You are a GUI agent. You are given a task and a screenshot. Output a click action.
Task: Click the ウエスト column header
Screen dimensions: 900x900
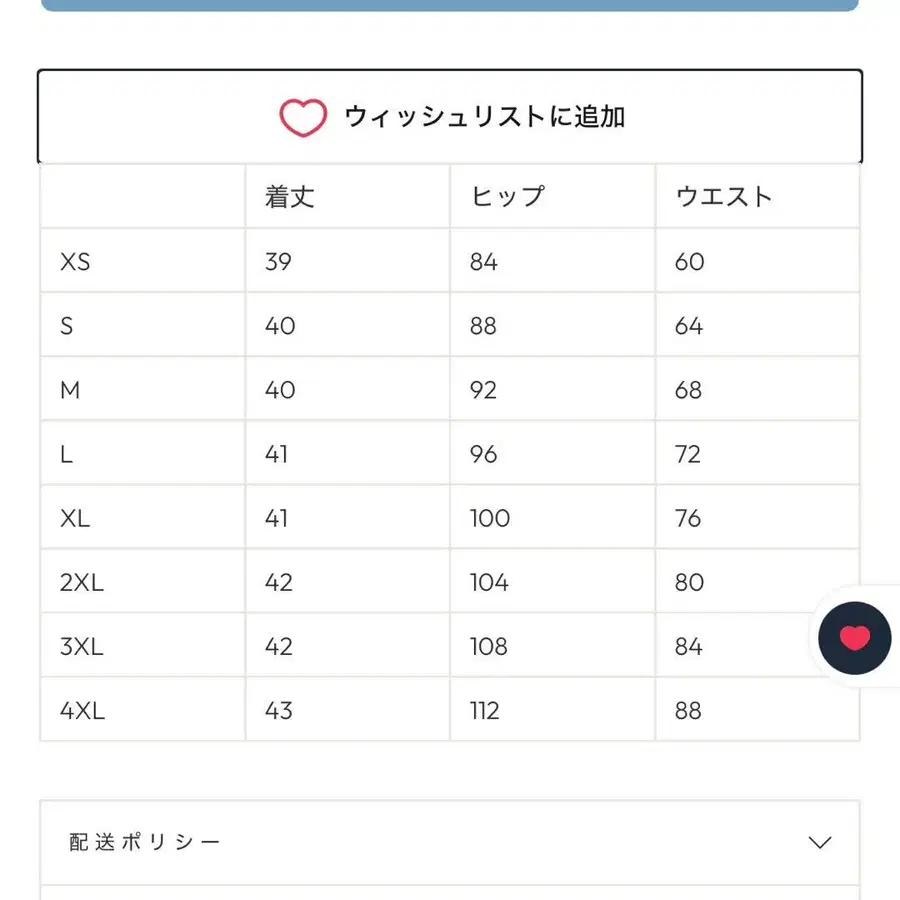723,197
